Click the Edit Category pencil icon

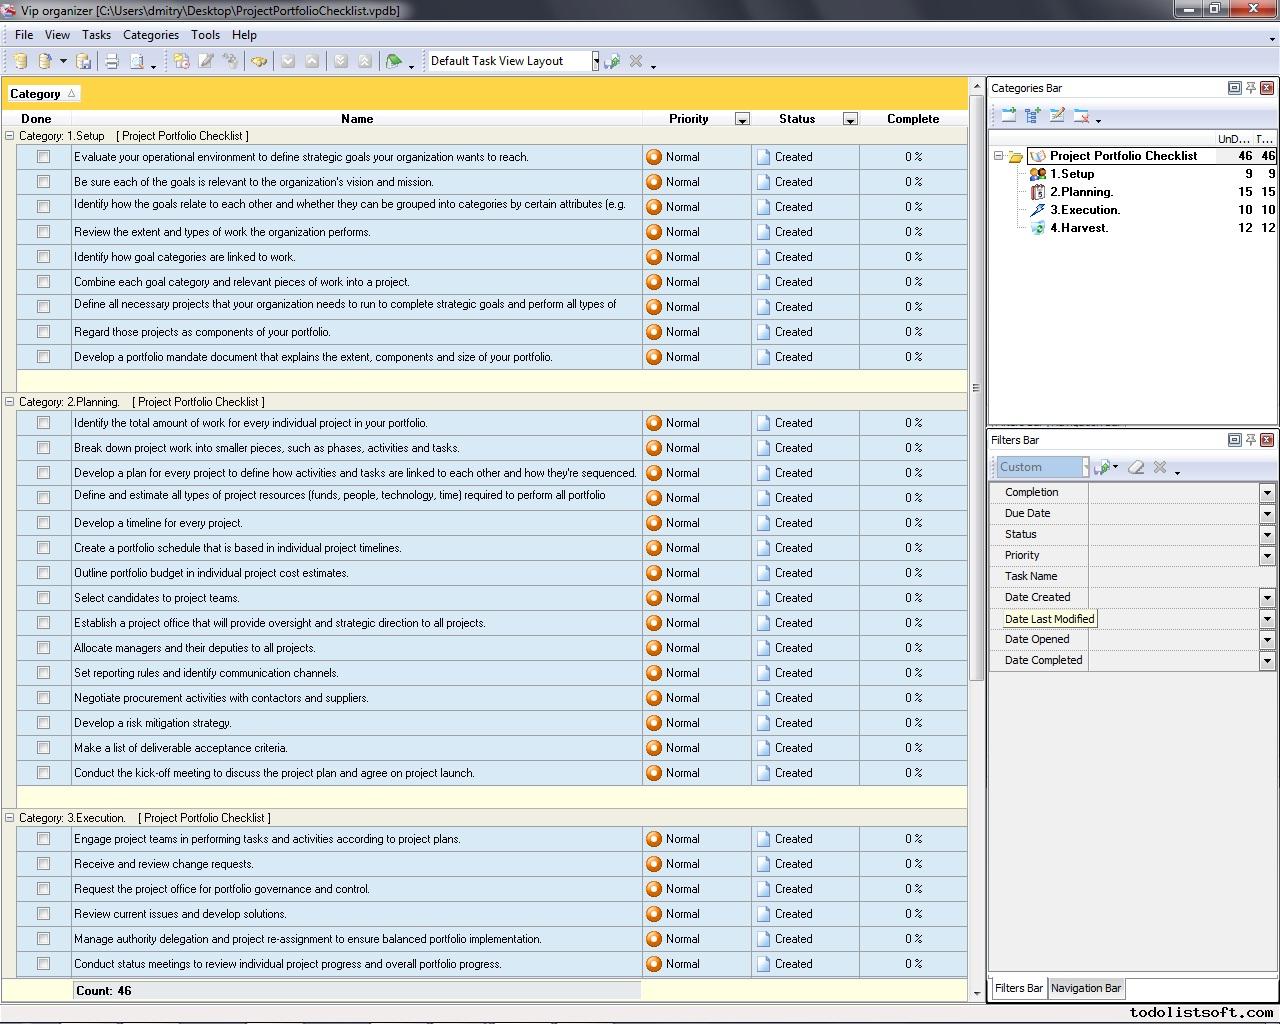1057,116
